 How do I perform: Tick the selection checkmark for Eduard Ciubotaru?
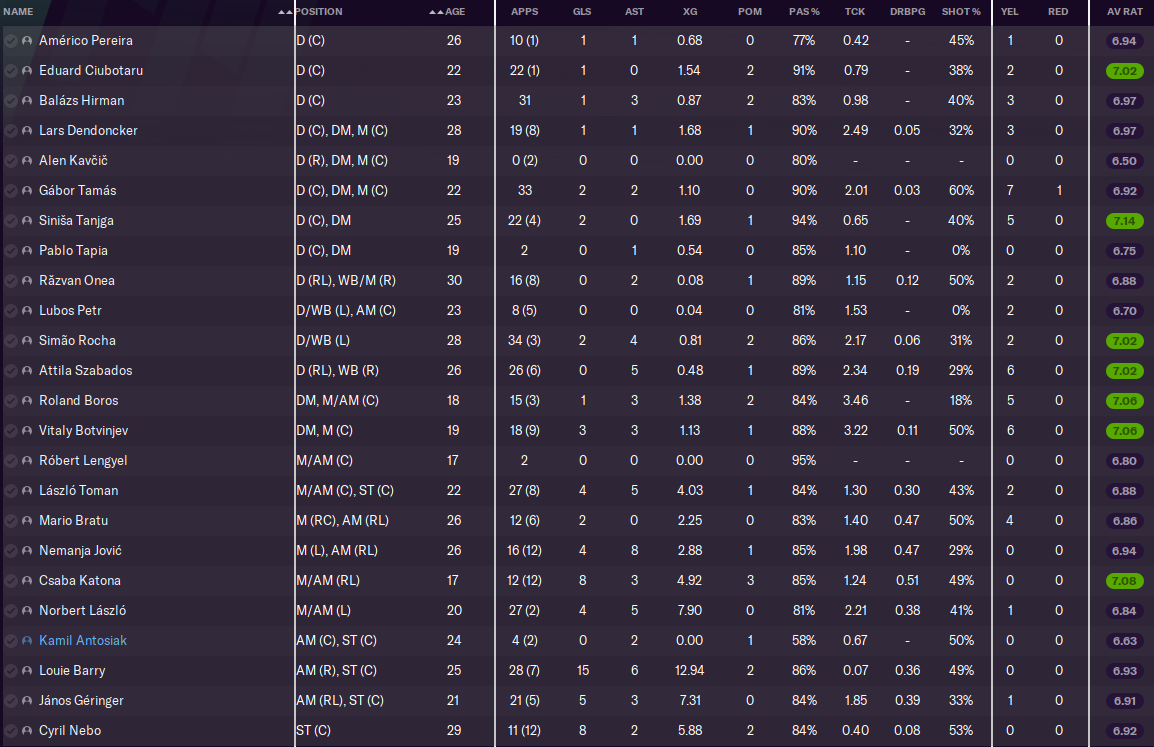(10, 71)
